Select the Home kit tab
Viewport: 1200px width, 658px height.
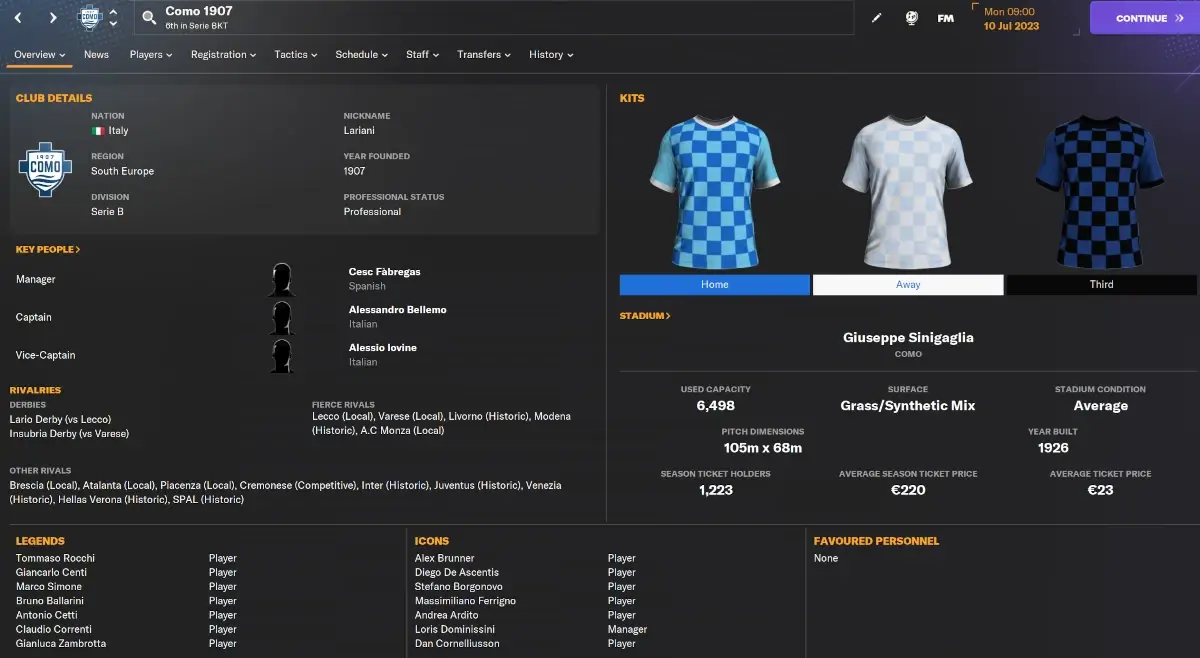pos(715,285)
